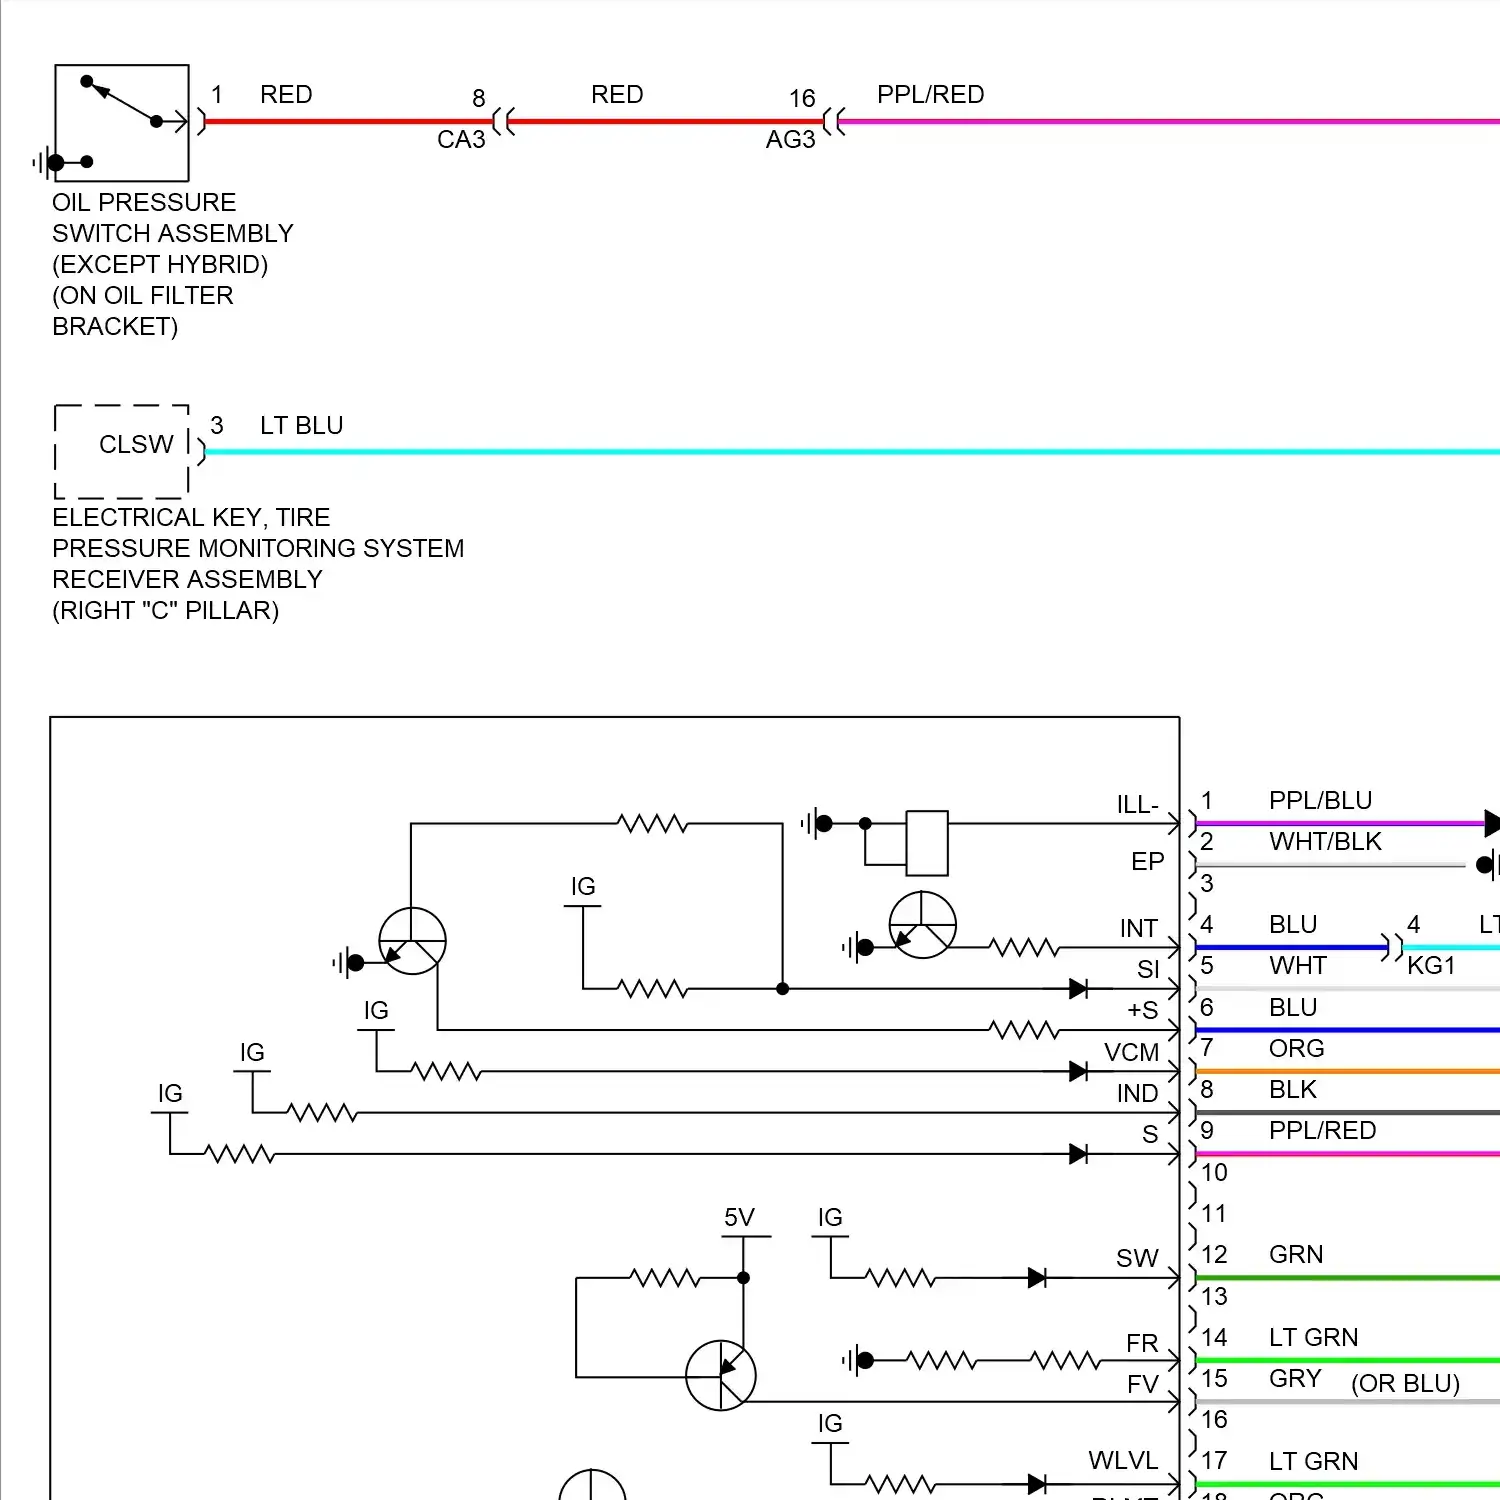Select the IND terminal label
This screenshot has width=1500, height=1500.
[1137, 1093]
